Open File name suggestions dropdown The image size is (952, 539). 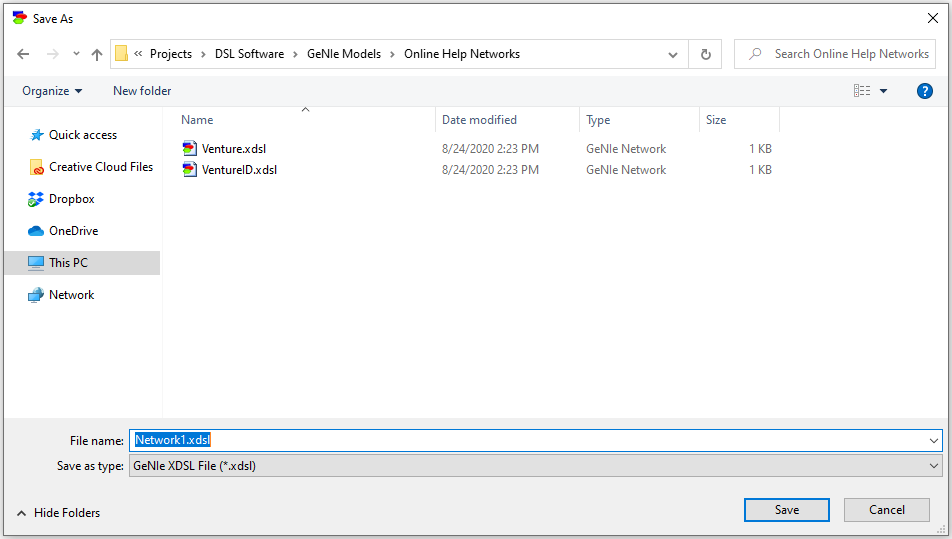point(934,441)
